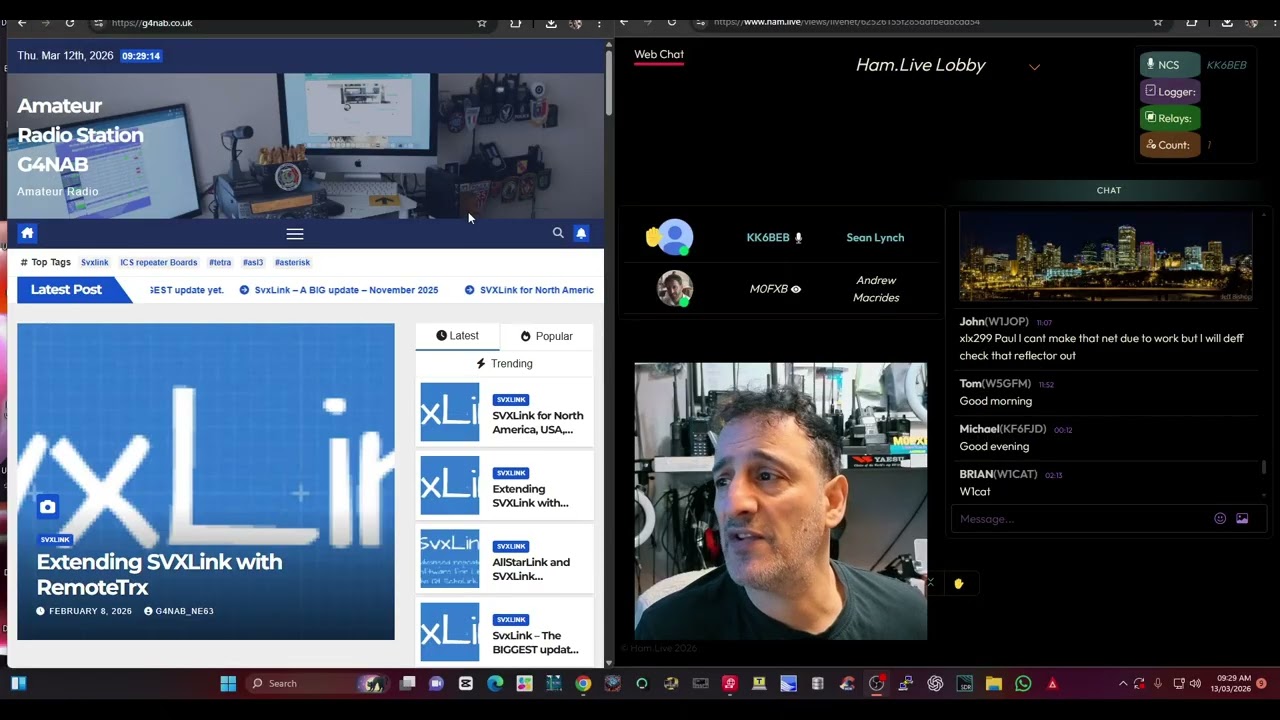The height and width of the screenshot is (720, 1280).
Task: Show hidden system tray icons chevron
Action: point(1122,684)
